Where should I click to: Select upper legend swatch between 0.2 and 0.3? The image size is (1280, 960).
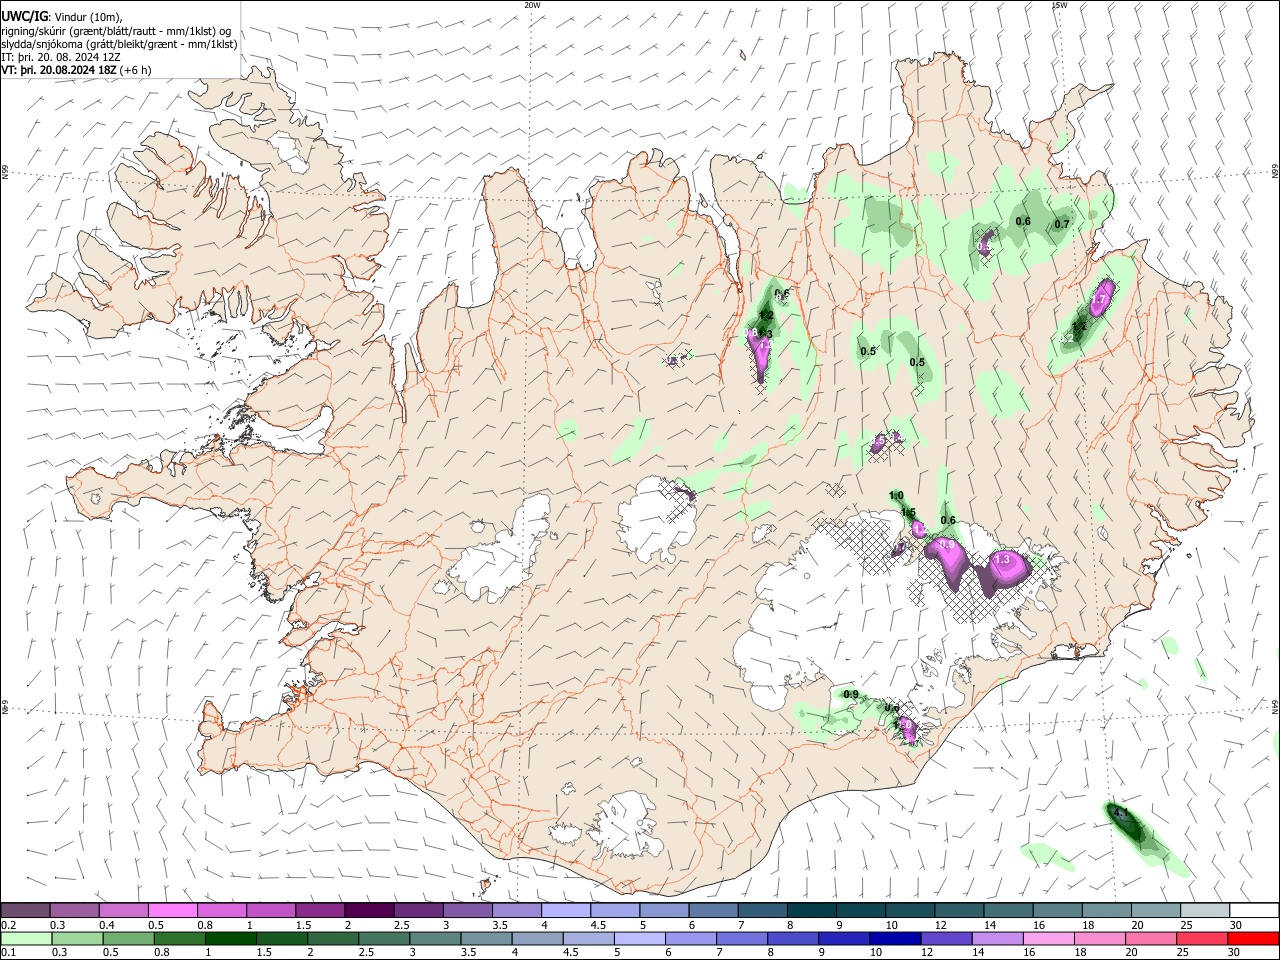[25, 911]
